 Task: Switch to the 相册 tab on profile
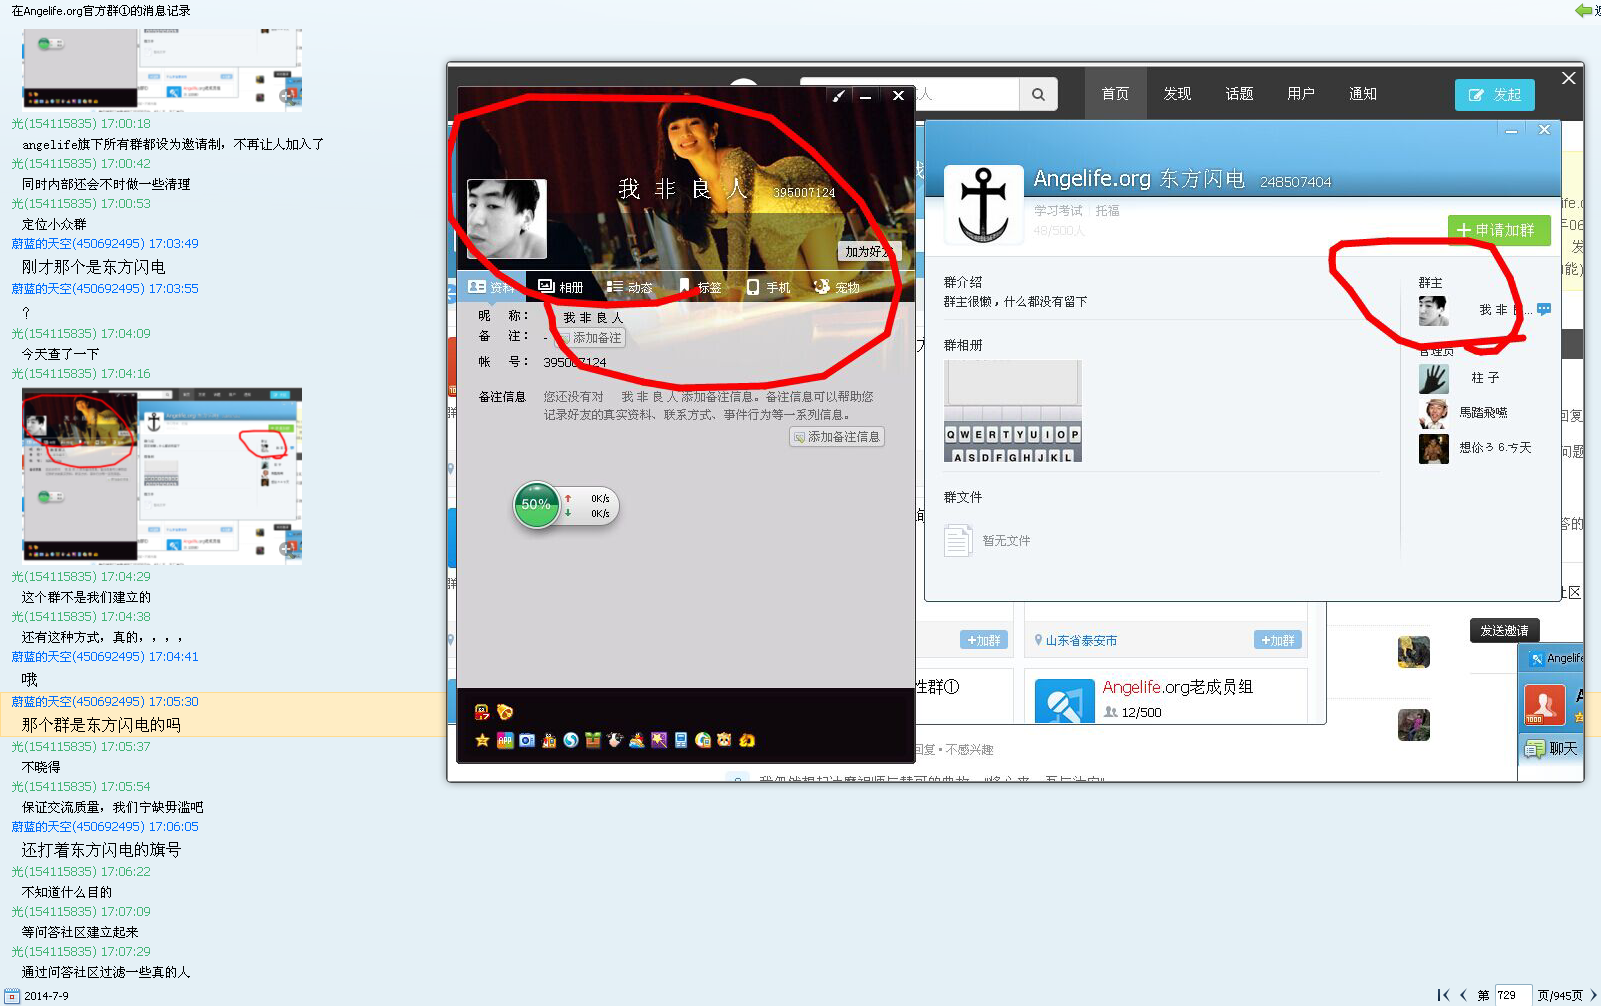coord(561,287)
